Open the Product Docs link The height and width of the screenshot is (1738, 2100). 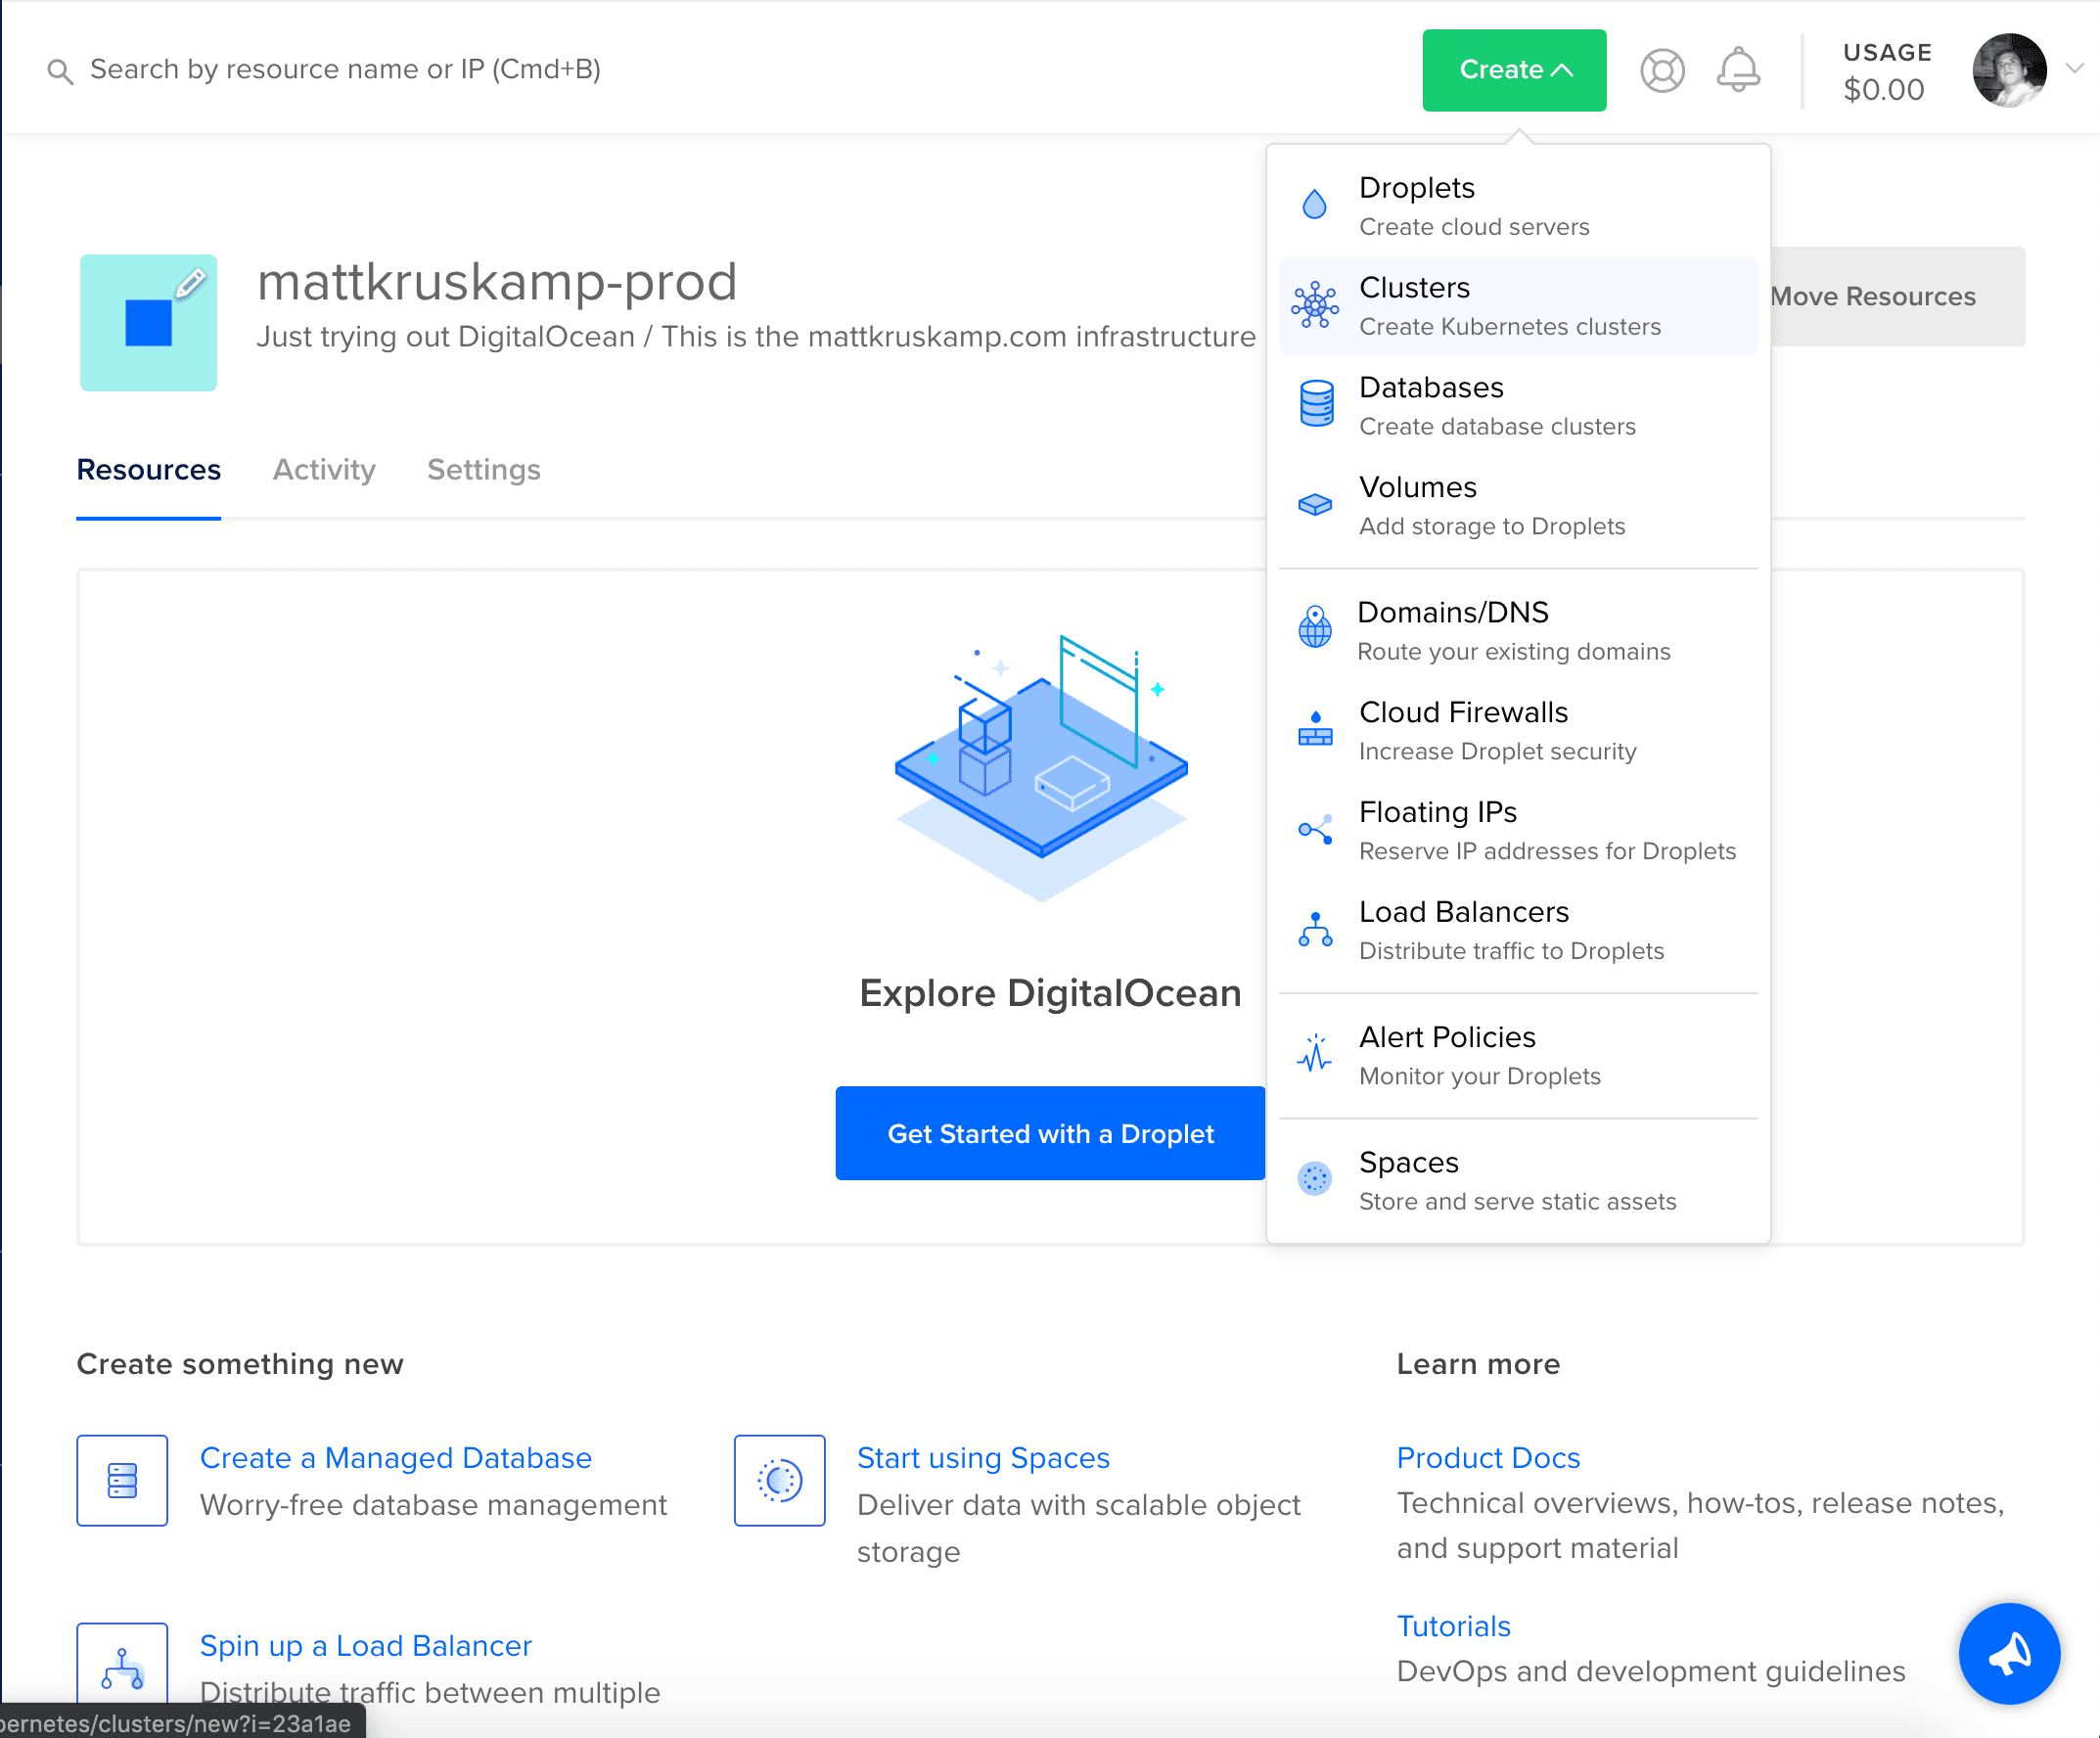(1488, 1458)
